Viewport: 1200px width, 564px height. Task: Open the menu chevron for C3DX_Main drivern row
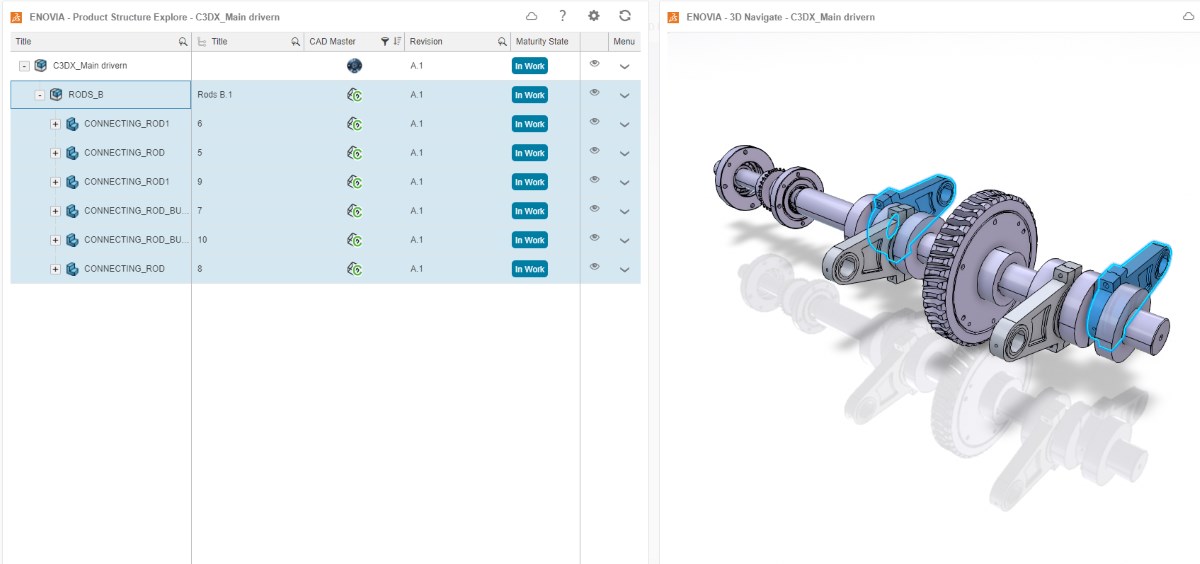click(625, 67)
